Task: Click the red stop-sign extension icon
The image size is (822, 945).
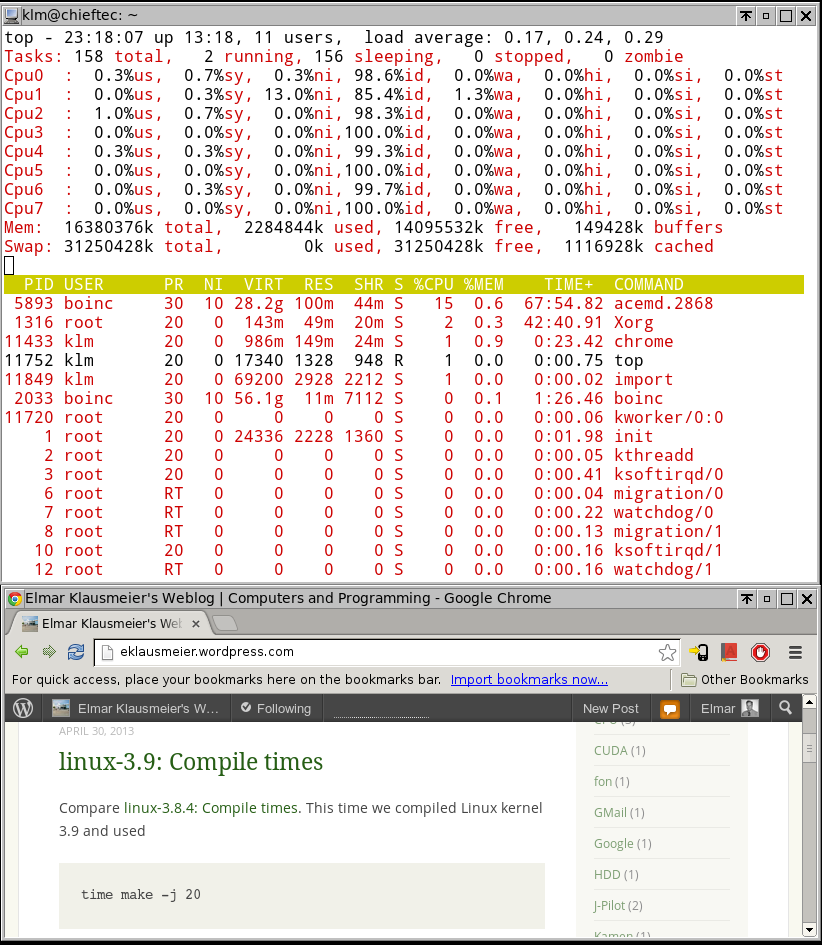Action: 761,653
